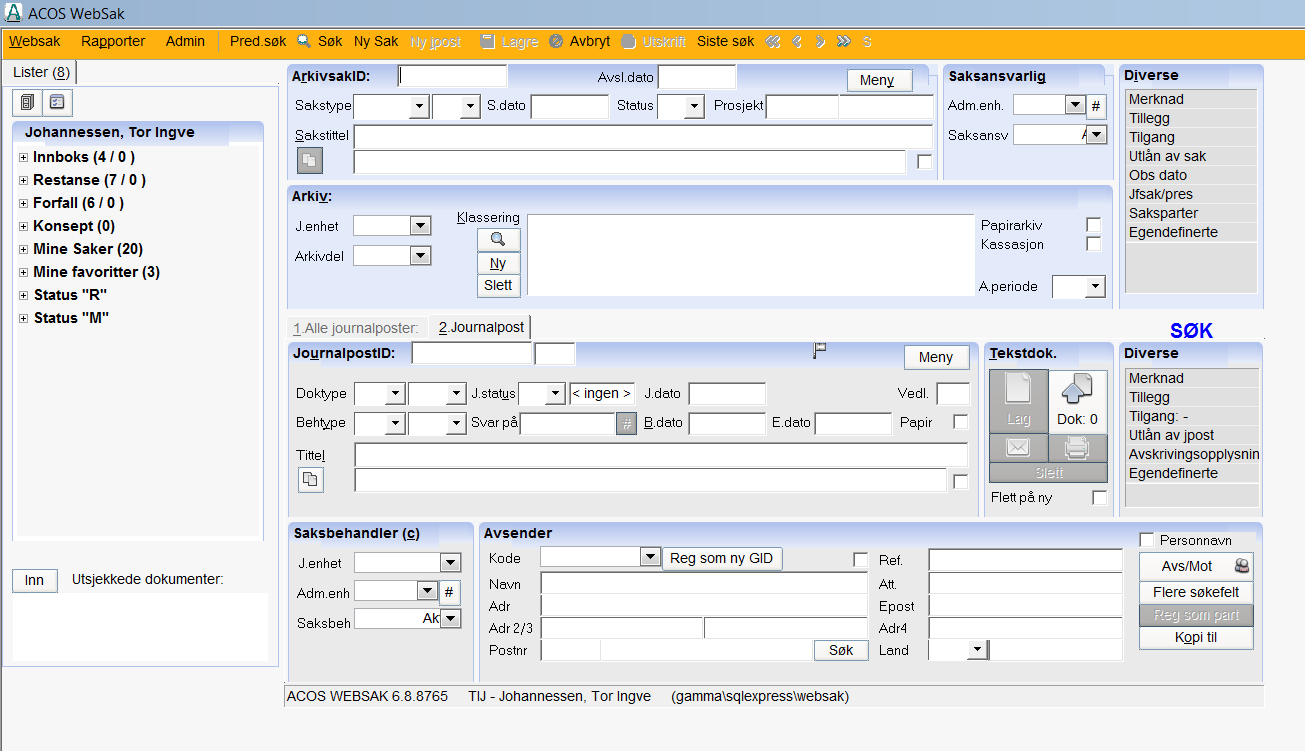The height and width of the screenshot is (751, 1305).
Task: Click the Slett button under Klassering
Action: click(498, 285)
